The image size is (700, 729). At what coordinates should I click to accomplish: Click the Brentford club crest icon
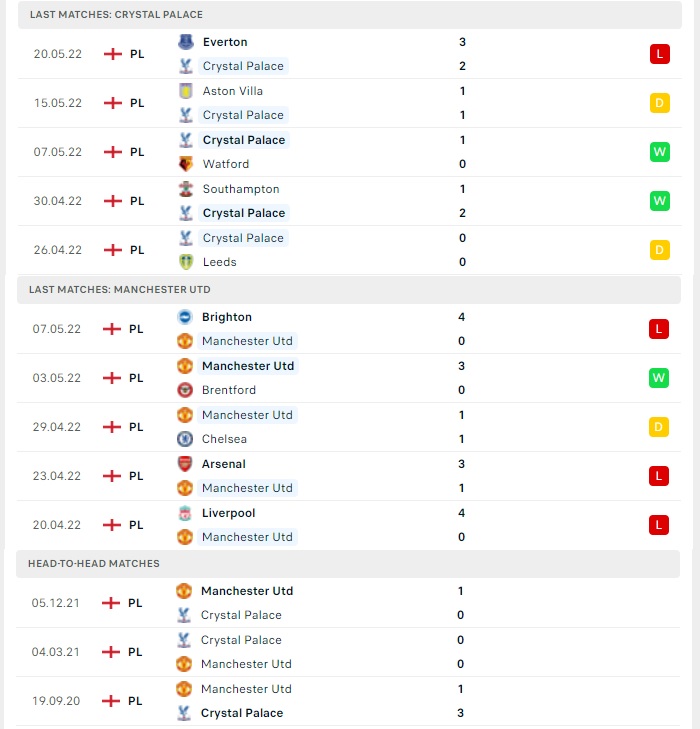click(x=185, y=390)
